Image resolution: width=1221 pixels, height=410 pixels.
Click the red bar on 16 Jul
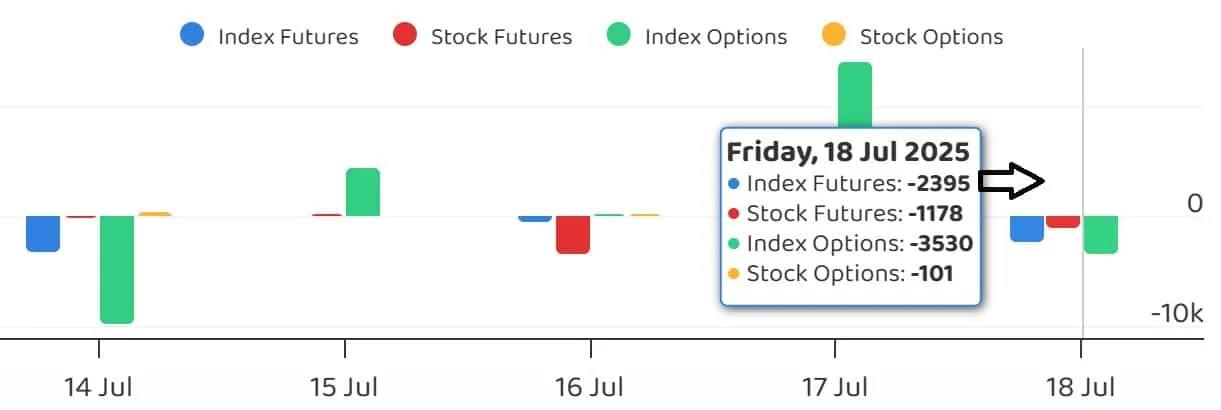point(573,234)
